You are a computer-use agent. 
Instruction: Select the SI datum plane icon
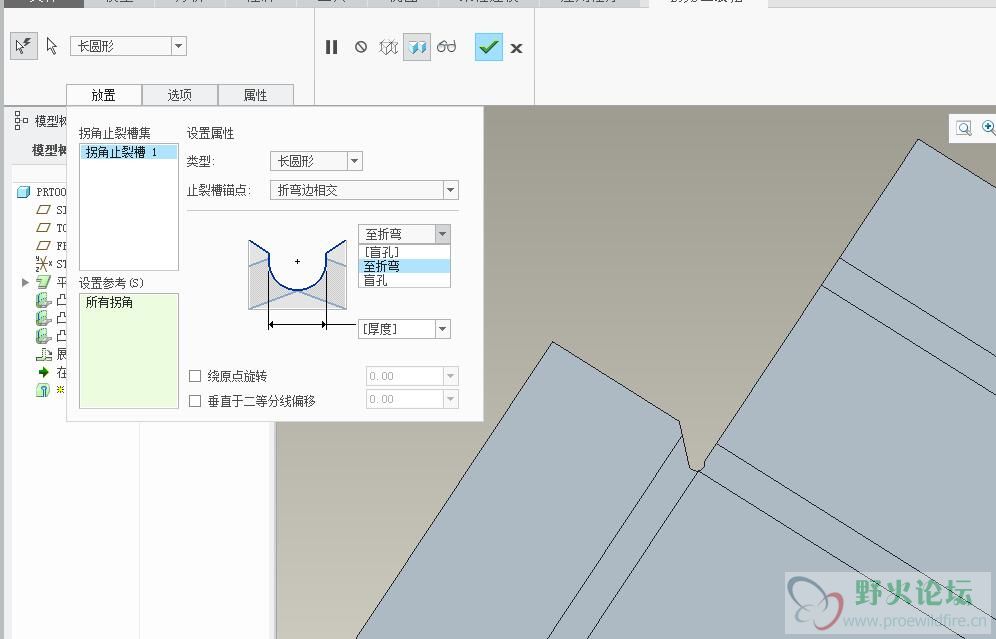pos(43,210)
